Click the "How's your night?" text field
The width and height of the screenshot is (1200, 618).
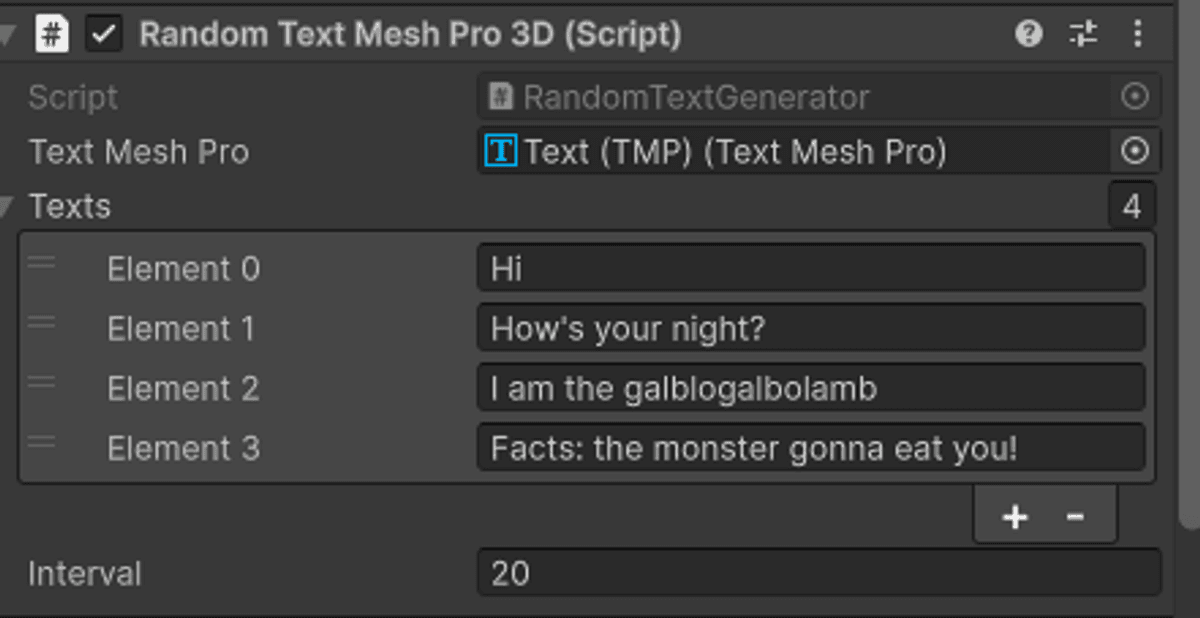[810, 329]
